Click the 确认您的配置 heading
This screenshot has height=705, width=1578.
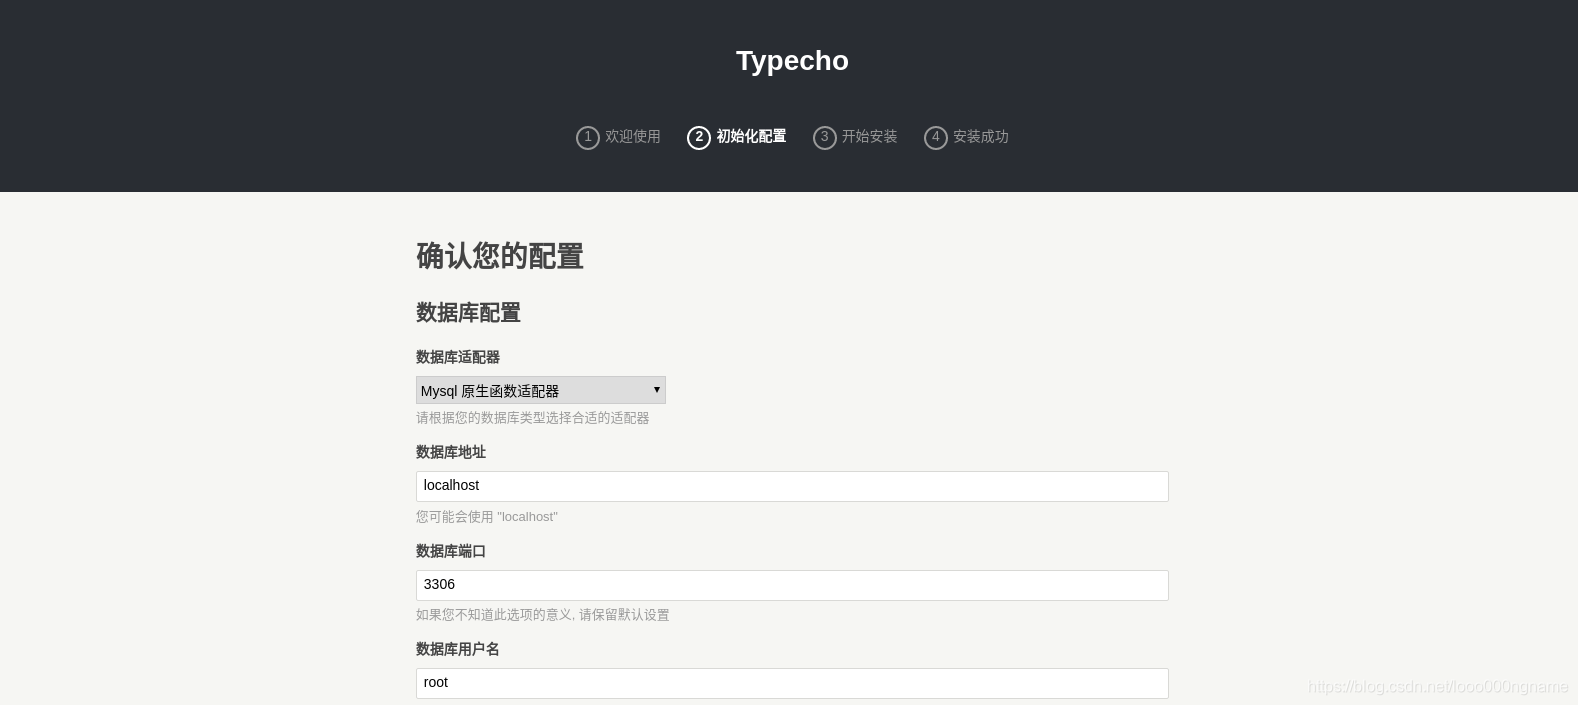pos(500,257)
